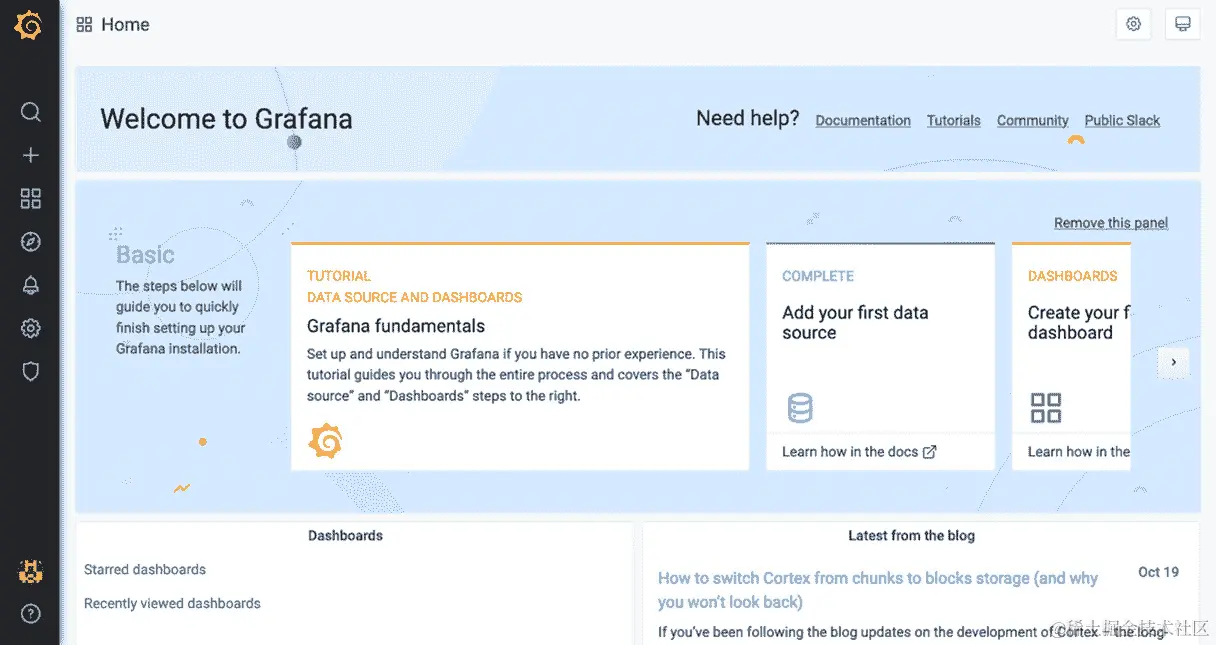Cycle view mode with monitor icon

pyautogui.click(x=1183, y=24)
